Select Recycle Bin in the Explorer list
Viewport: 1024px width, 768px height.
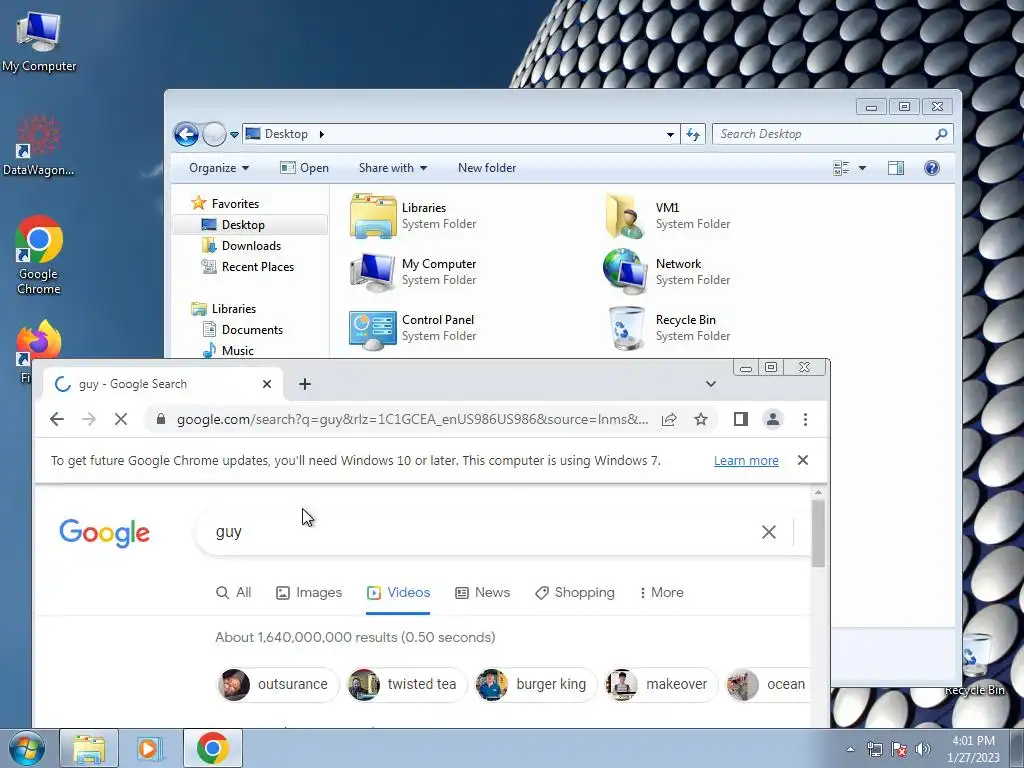tap(667, 328)
